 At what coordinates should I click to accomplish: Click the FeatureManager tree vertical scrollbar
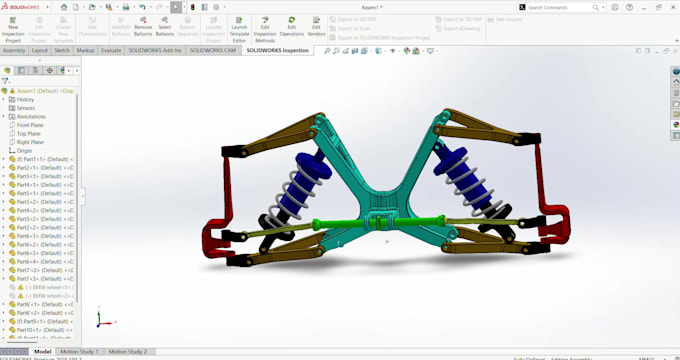pyautogui.click(x=78, y=197)
